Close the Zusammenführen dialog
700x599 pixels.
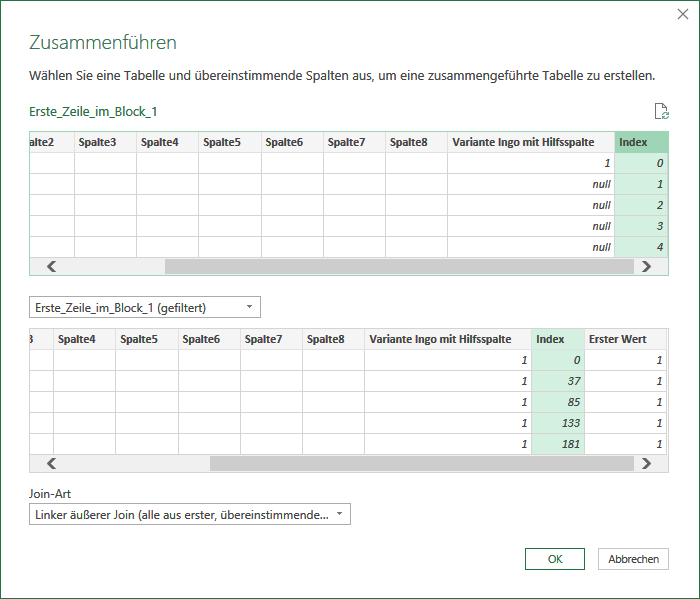point(683,14)
